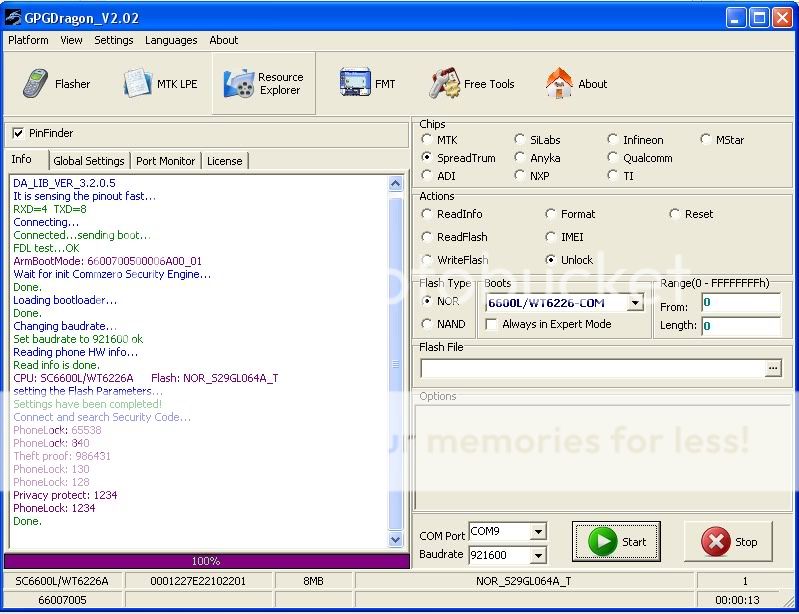
Task: Select the MStar chip radio
Action: (x=706, y=139)
